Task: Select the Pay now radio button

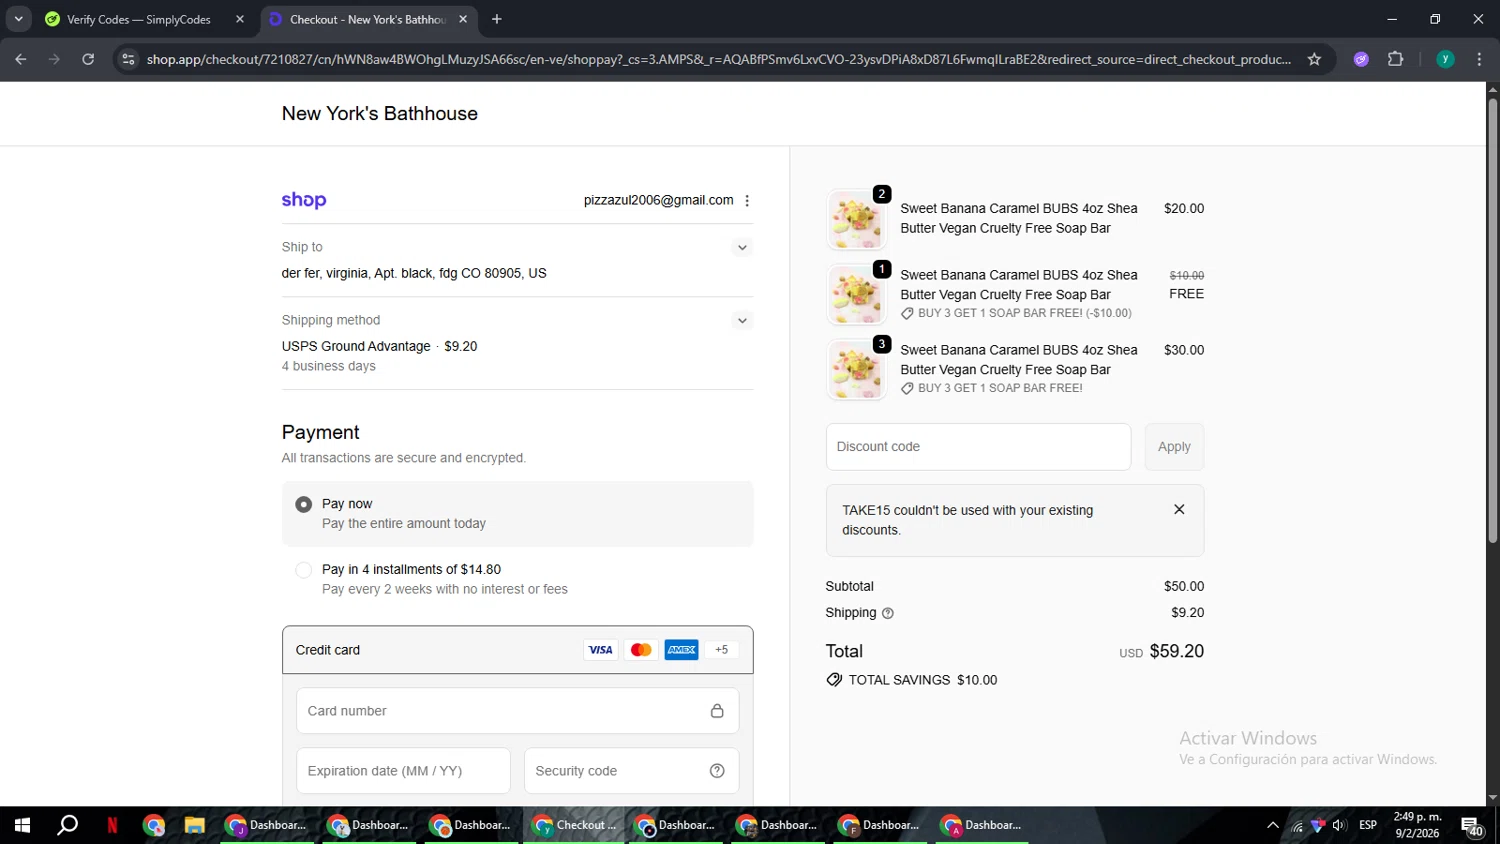Action: coord(303,505)
